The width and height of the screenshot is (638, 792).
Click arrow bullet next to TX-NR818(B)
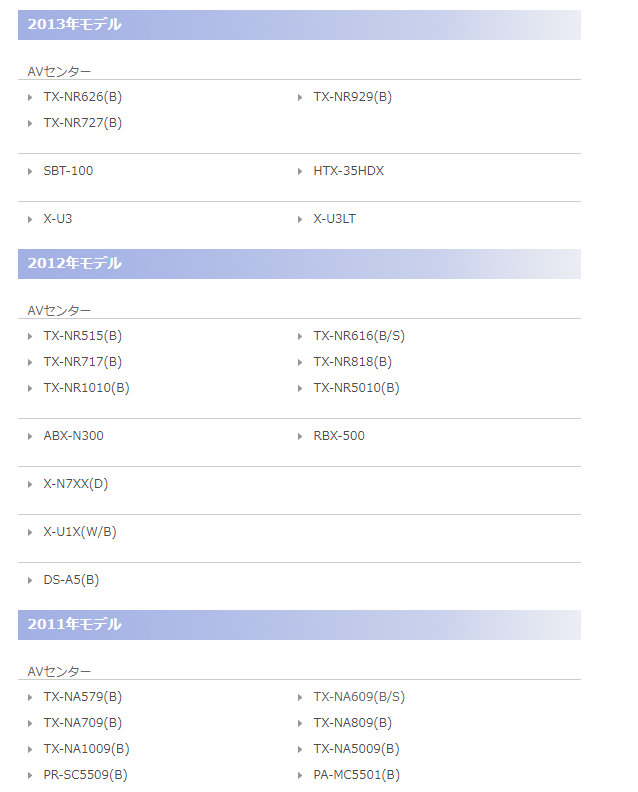[301, 362]
